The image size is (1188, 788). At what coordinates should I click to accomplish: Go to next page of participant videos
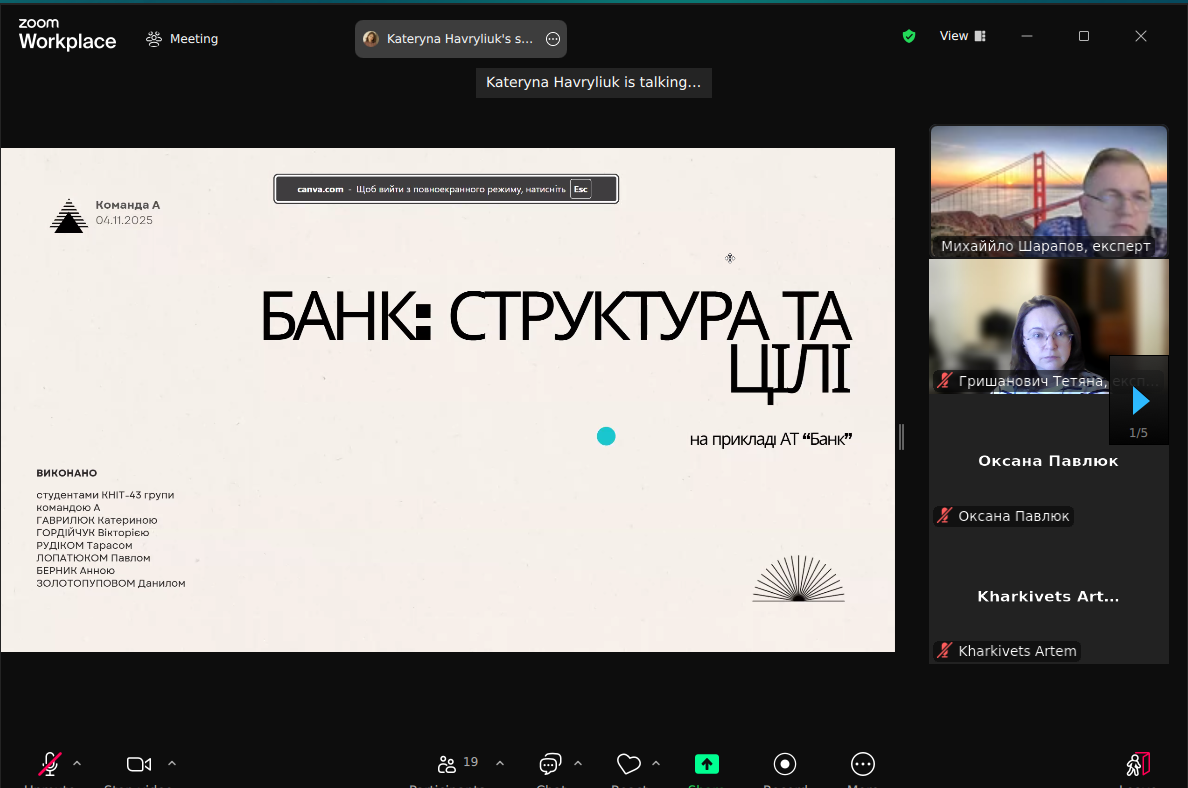click(1140, 401)
